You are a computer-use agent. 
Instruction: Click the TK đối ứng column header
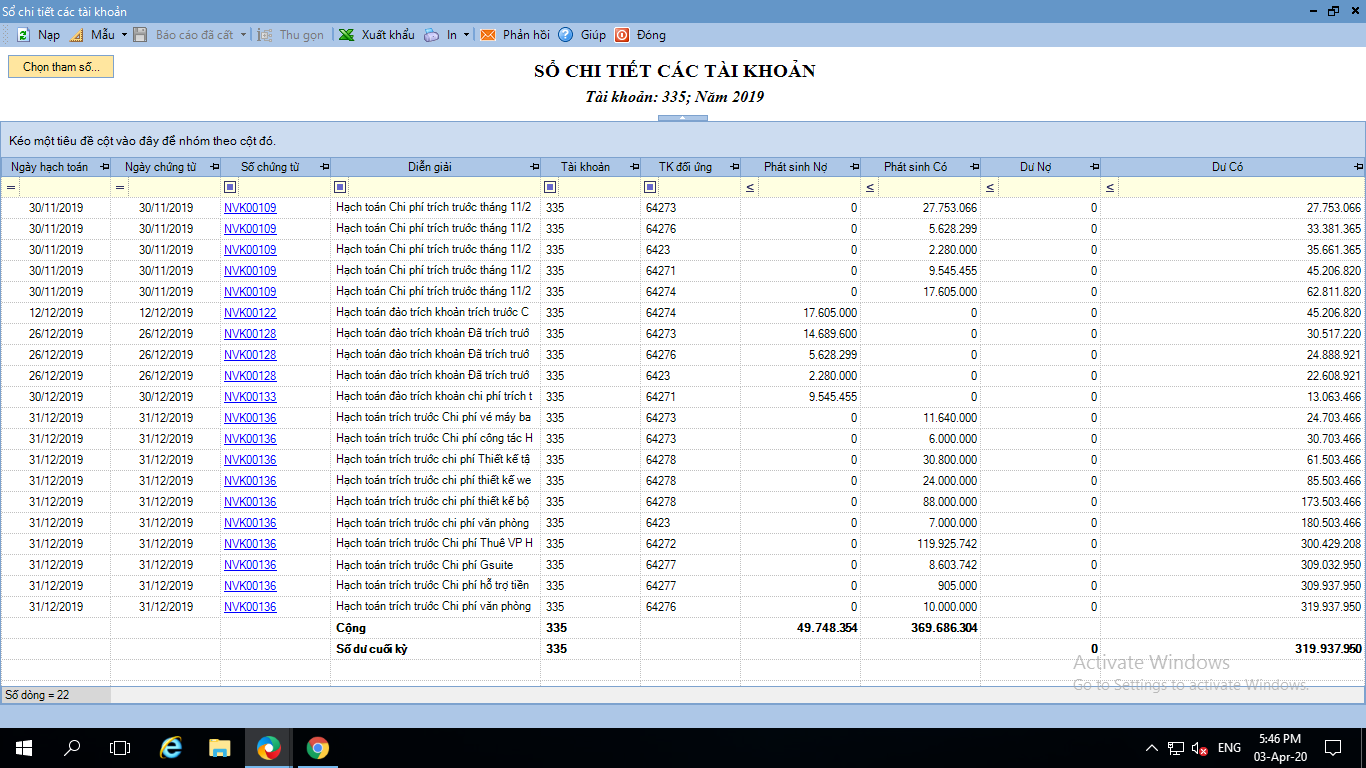pyautogui.click(x=684, y=167)
